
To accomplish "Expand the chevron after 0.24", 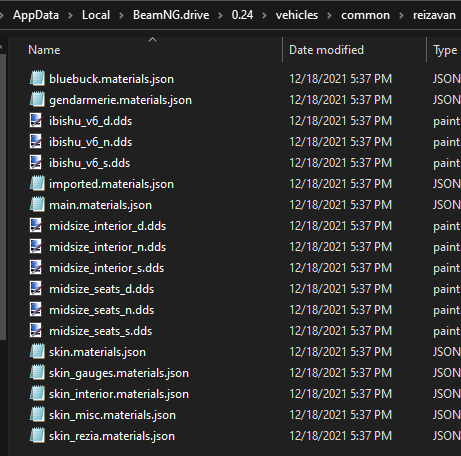I will coord(264,15).
